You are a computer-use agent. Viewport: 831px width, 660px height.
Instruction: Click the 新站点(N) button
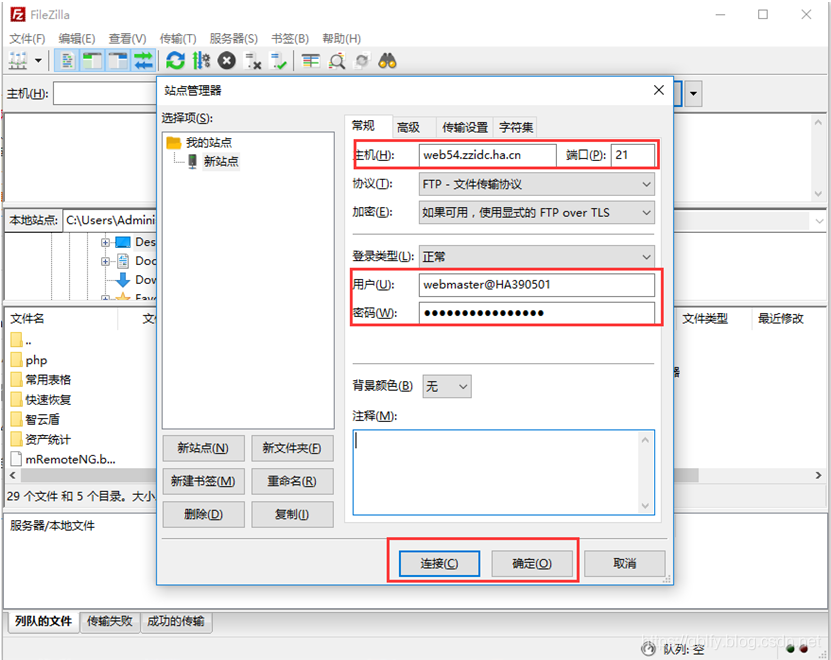coord(204,448)
